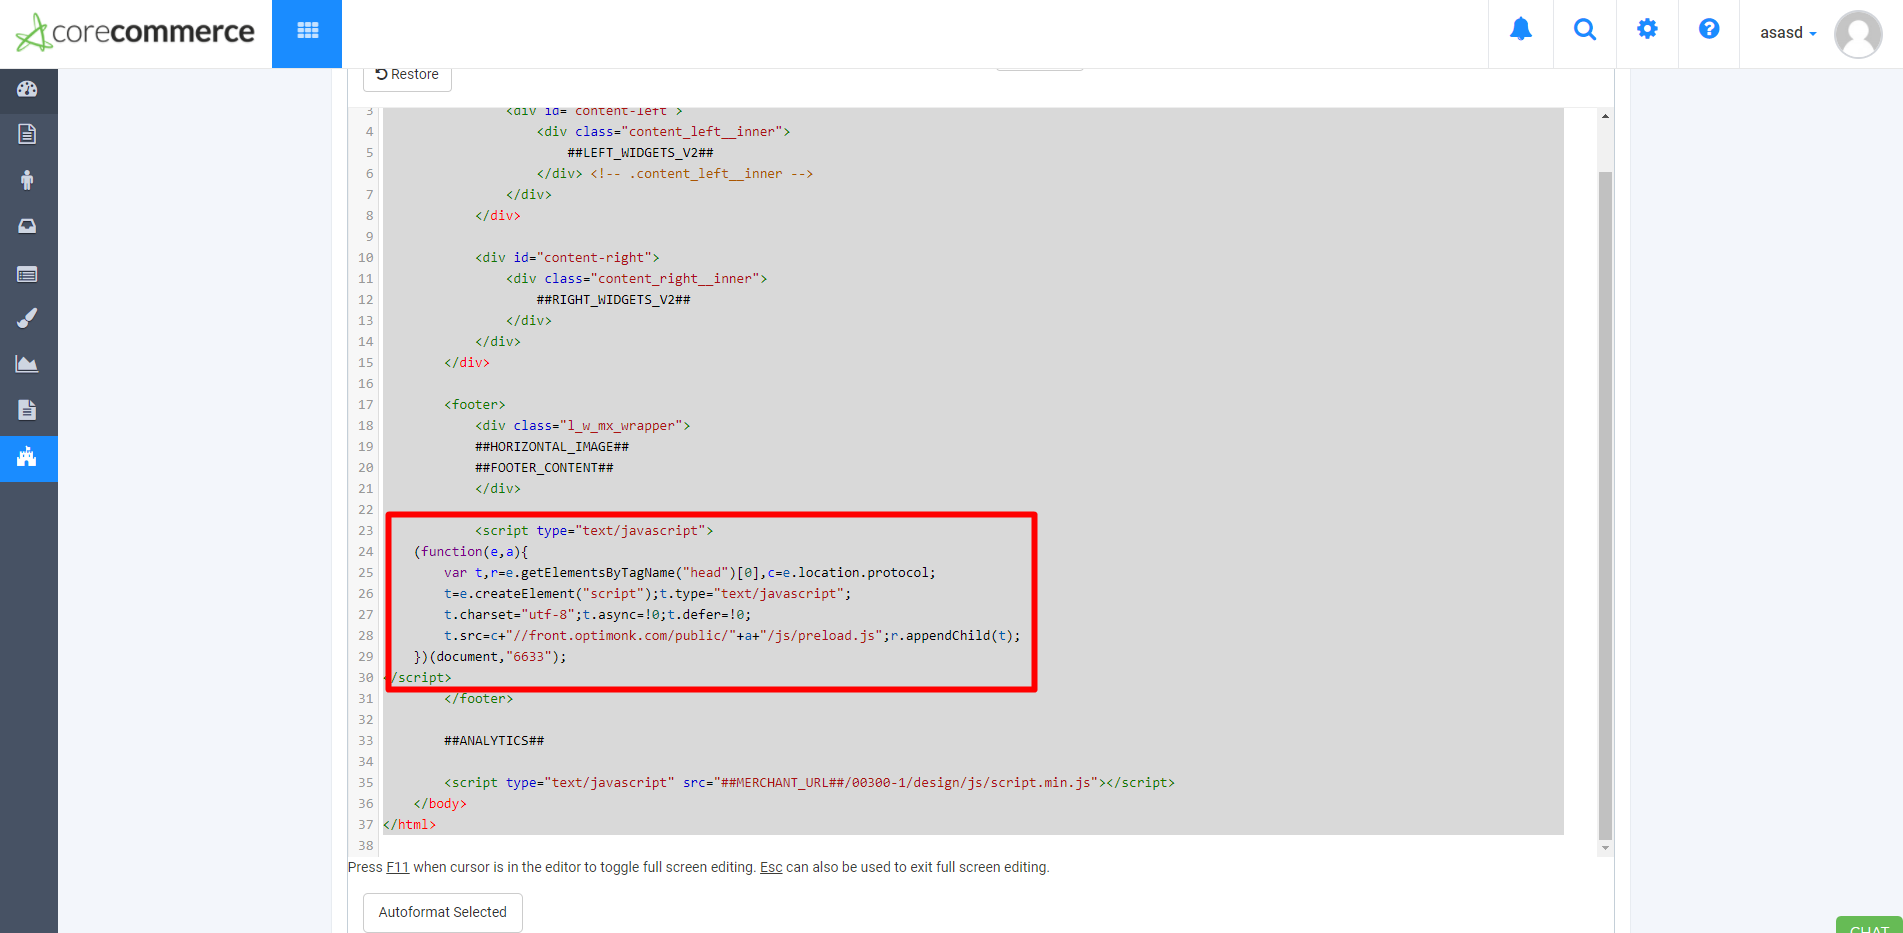Open the reports chart sidebar icon

point(27,364)
